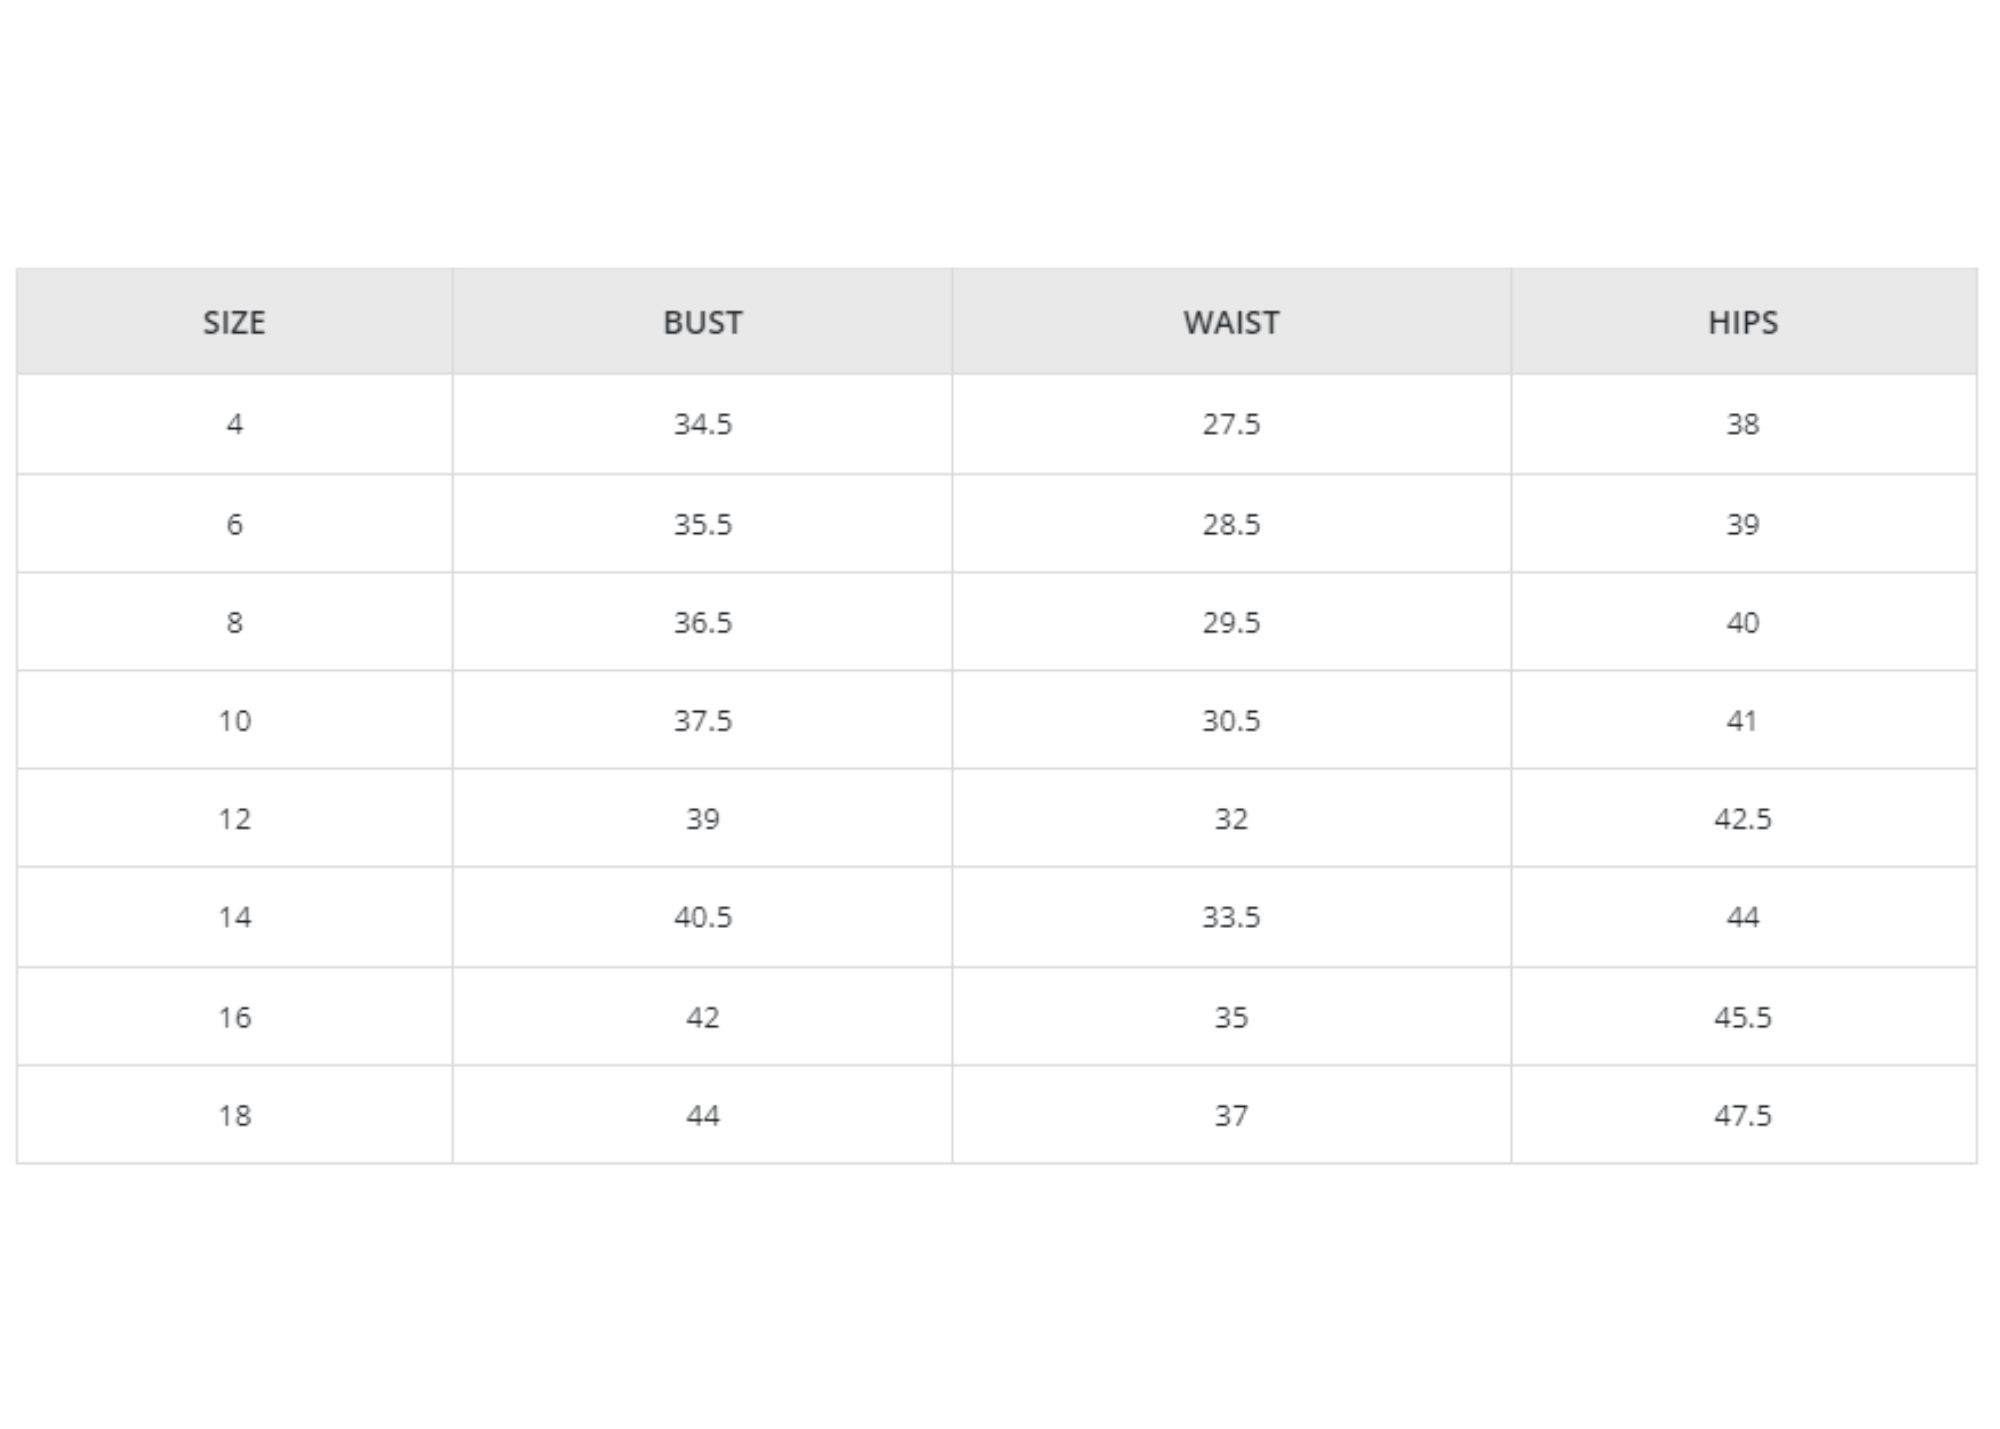2000x1429 pixels.
Task: Click the bust value 34.5
Action: click(x=702, y=424)
